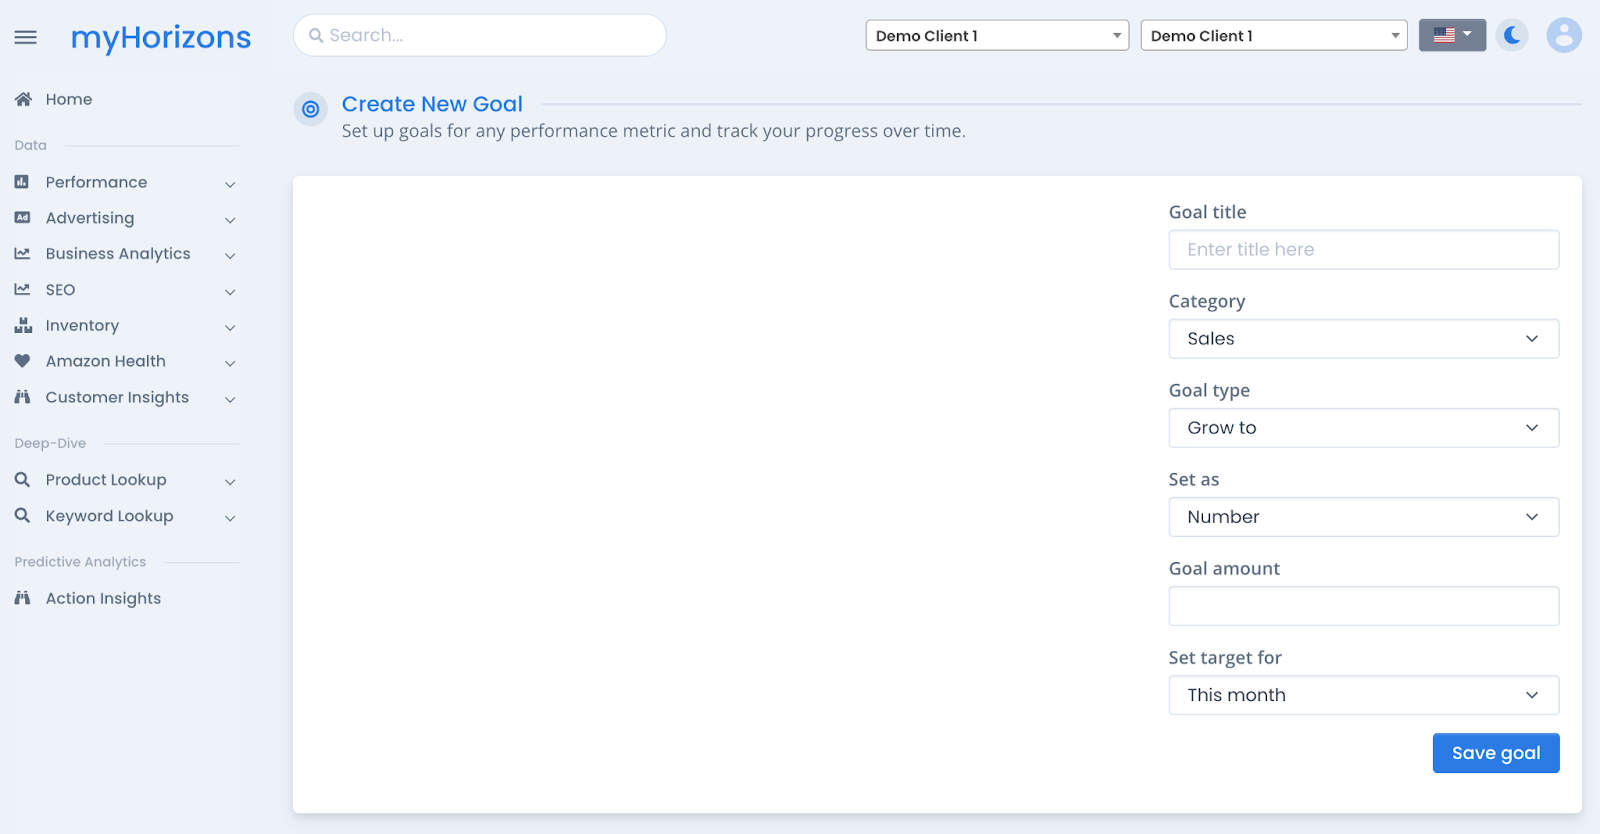Focus the Goal title input field
Image resolution: width=1600 pixels, height=834 pixels.
1364,250
